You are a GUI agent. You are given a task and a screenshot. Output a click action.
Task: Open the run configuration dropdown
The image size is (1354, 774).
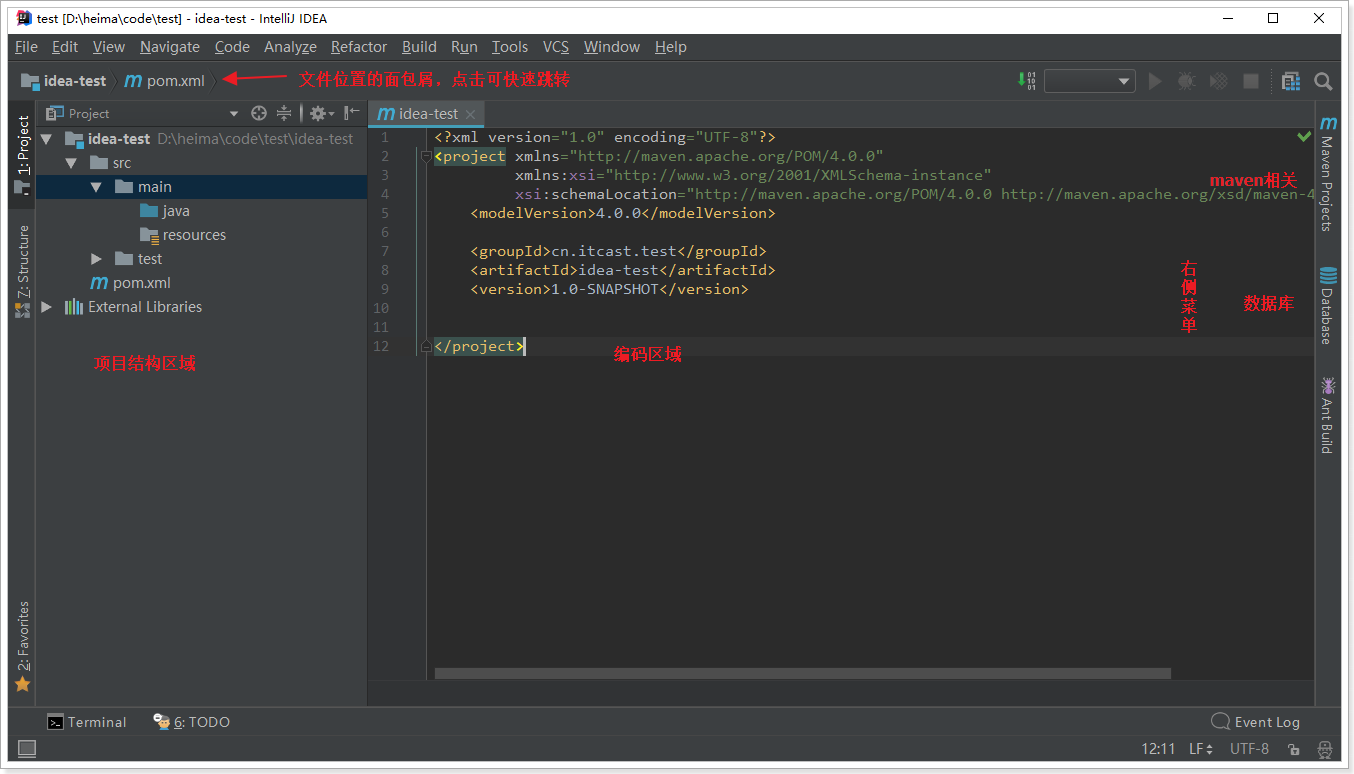(1089, 81)
